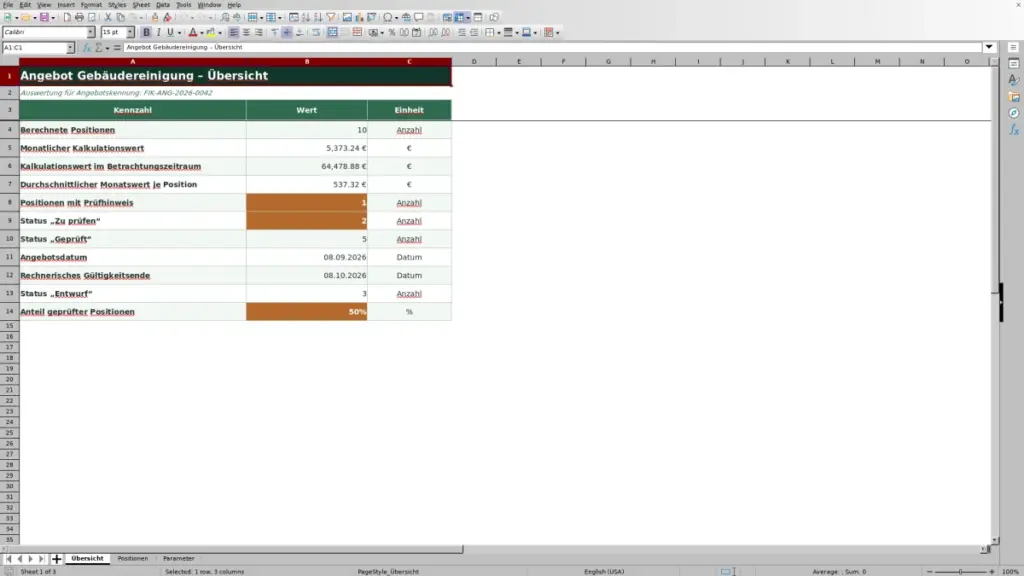Open the Data menu
Screen dimensions: 1024x576
(163, 5)
